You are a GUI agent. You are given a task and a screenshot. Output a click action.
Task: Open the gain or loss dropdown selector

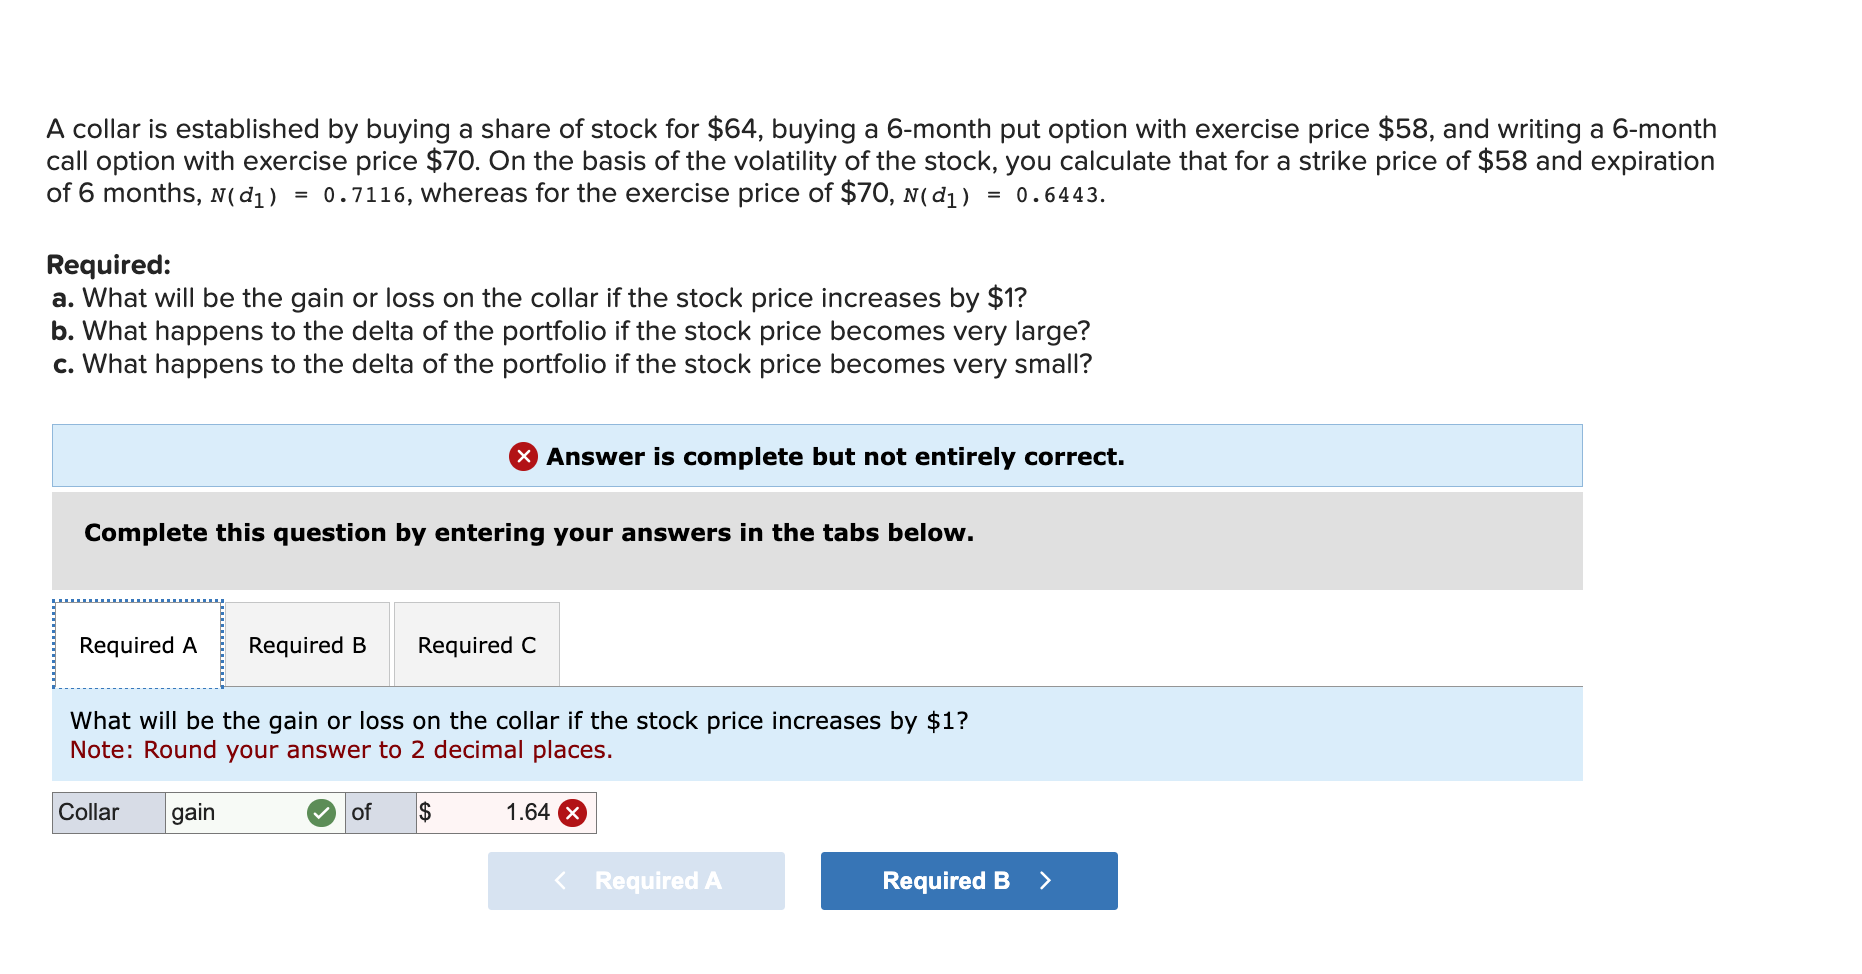[x=240, y=813]
